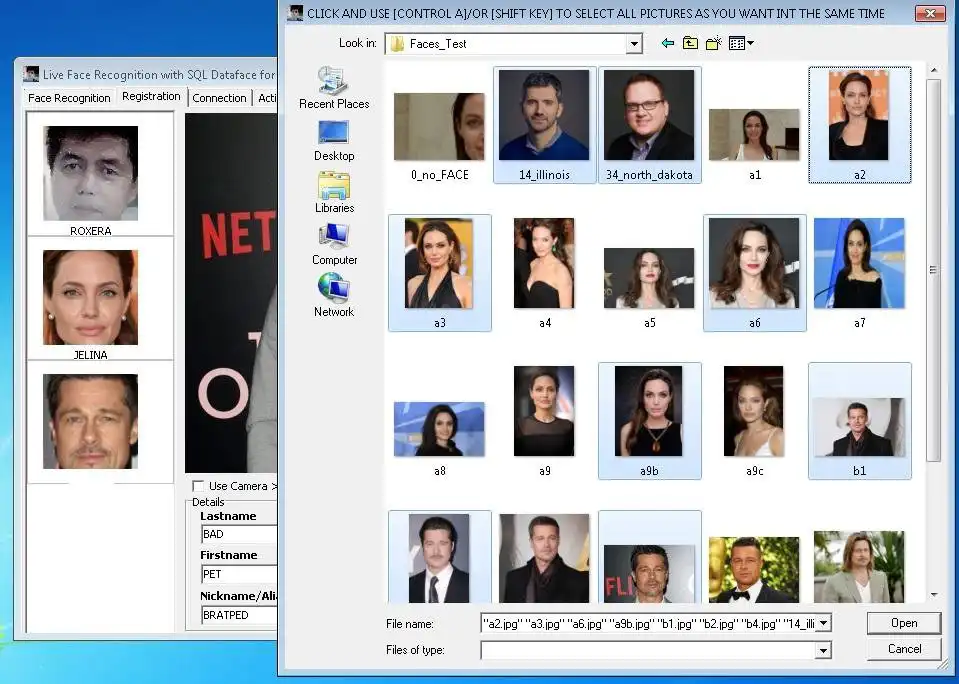Select the 14_illinois picture

click(544, 125)
